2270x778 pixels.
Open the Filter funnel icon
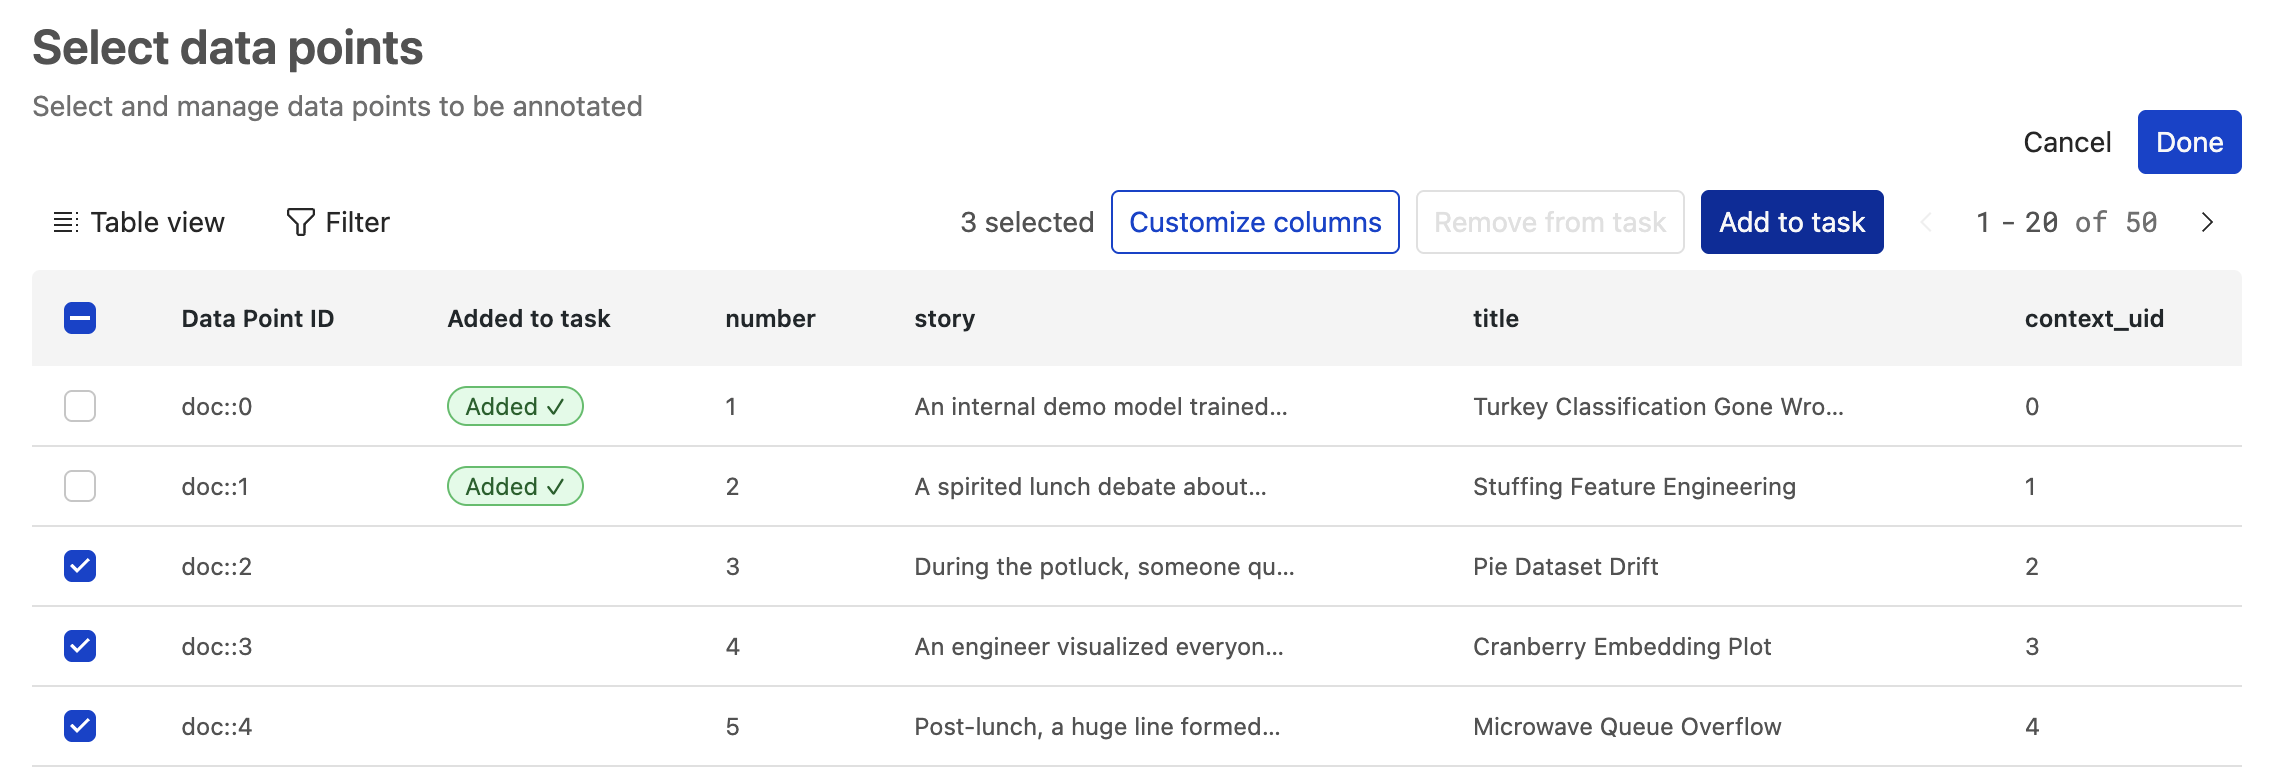[300, 222]
